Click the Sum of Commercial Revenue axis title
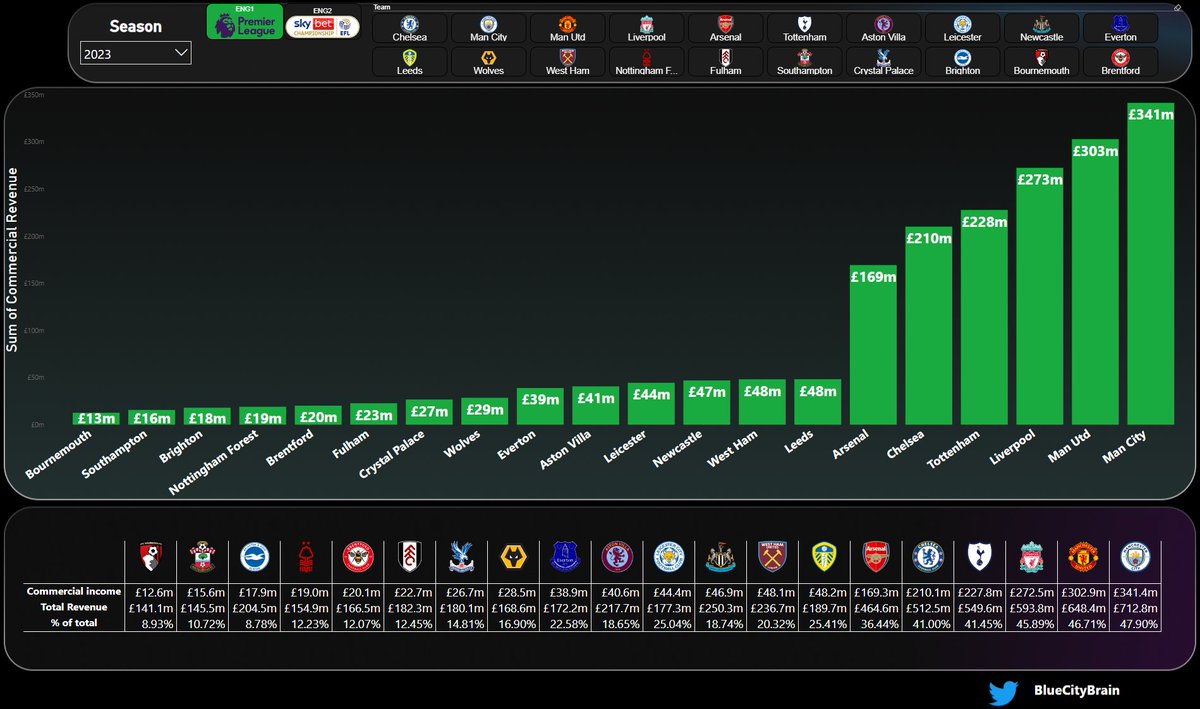 pyautogui.click(x=14, y=258)
